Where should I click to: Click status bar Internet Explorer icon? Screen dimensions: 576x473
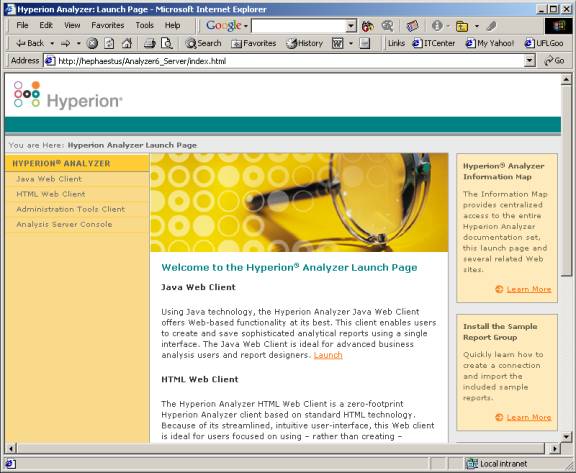[x=10, y=463]
